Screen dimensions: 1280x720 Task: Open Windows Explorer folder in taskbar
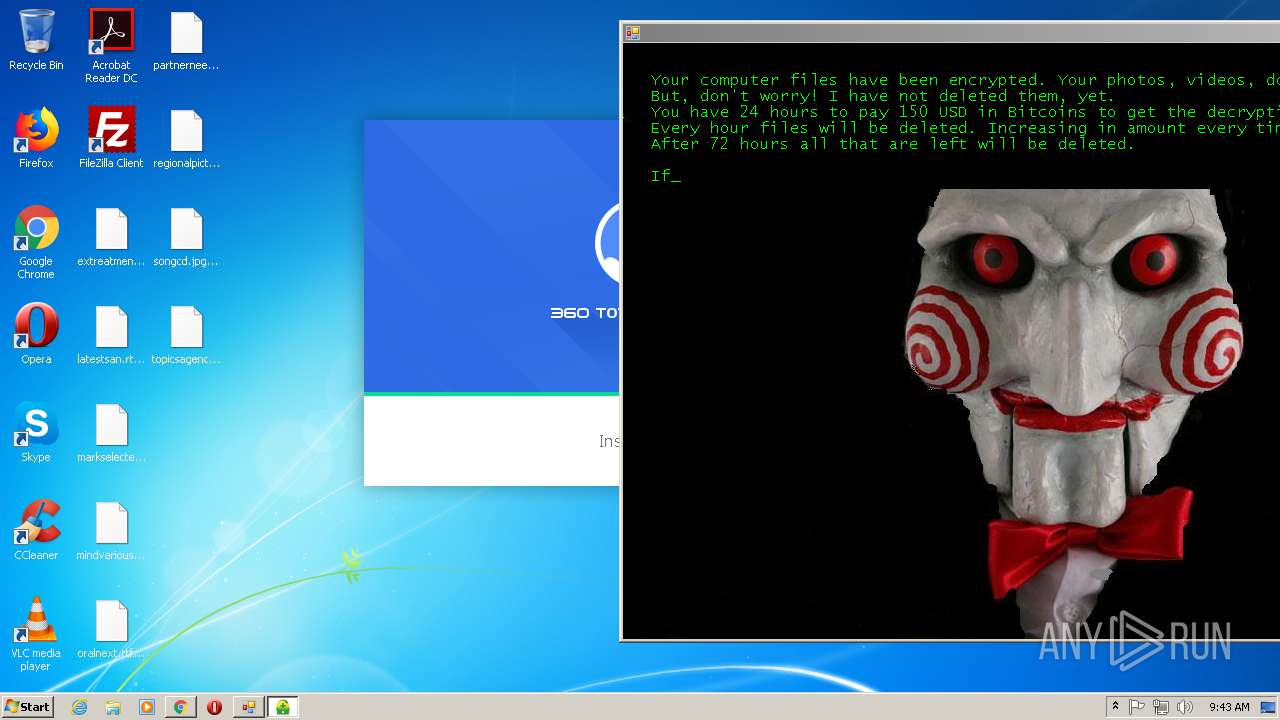pyautogui.click(x=113, y=707)
